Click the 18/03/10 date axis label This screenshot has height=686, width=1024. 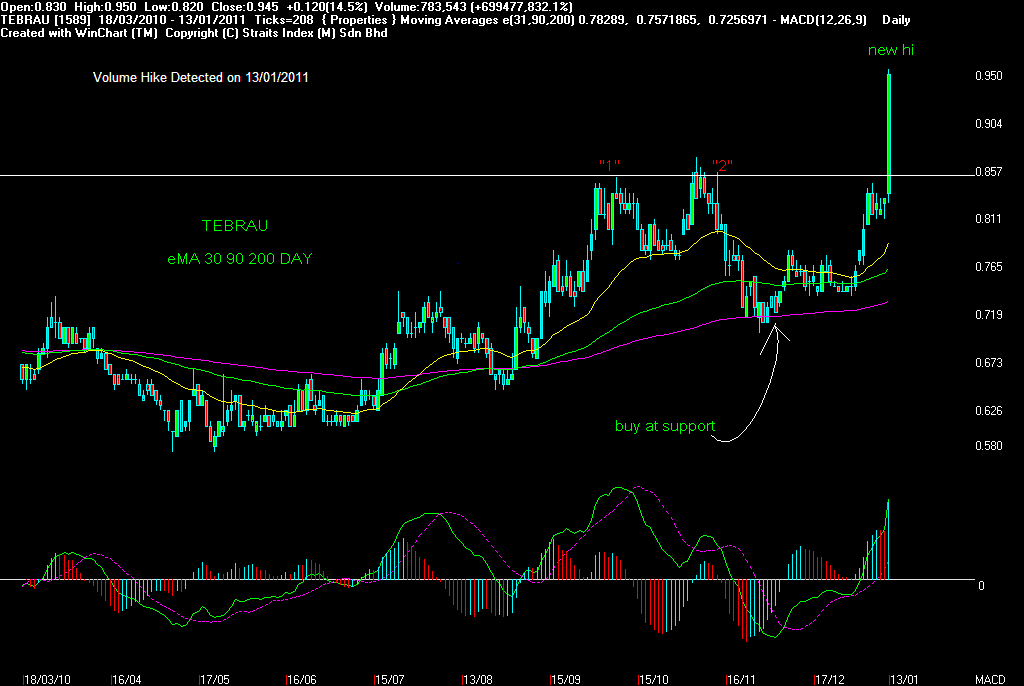tap(46, 680)
